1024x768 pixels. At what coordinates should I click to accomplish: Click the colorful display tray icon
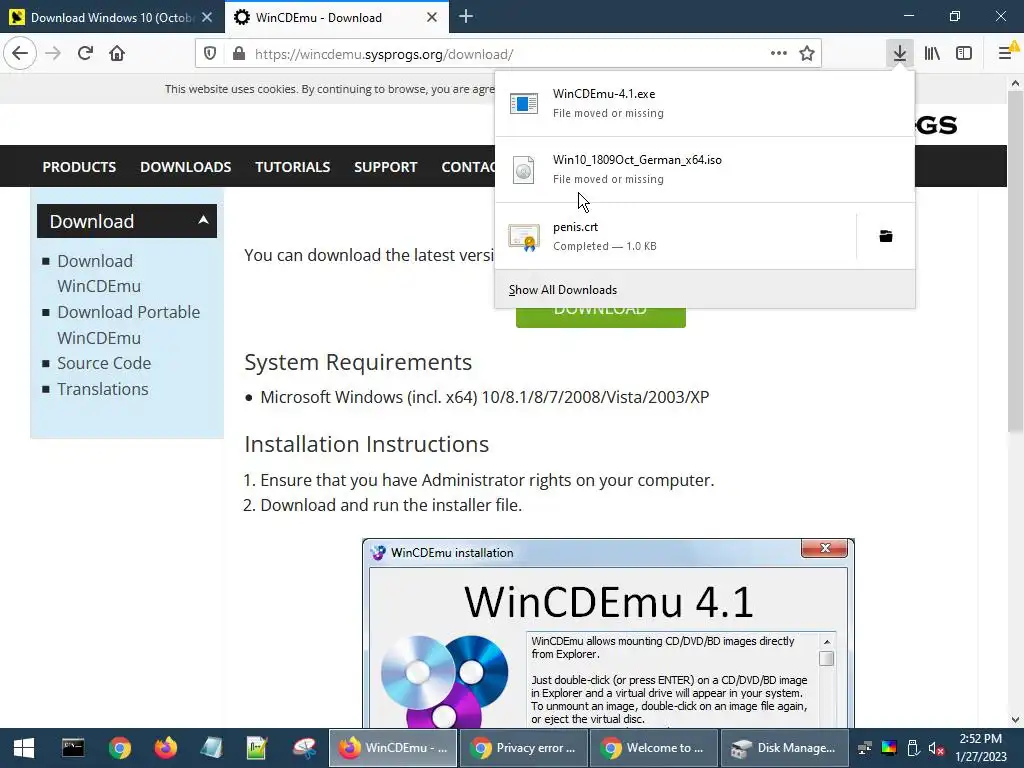(x=889, y=748)
